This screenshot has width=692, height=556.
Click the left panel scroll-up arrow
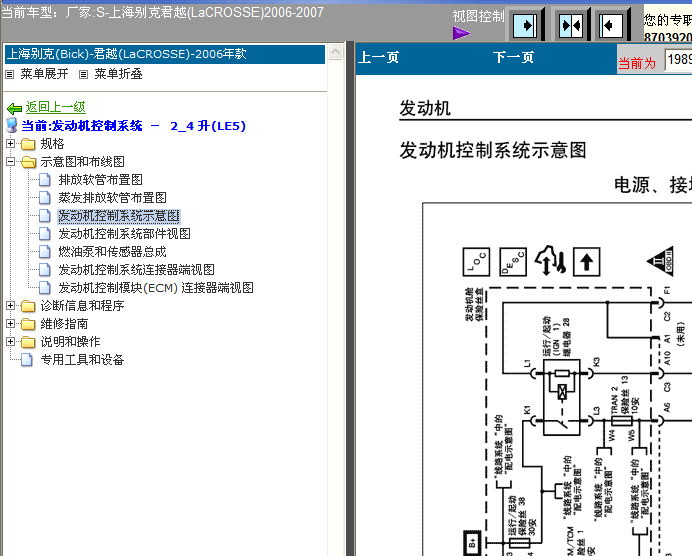click(335, 52)
